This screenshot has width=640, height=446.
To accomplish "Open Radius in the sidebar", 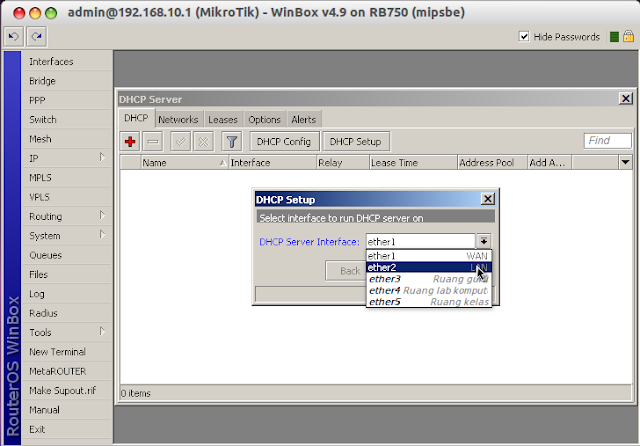I will pos(67,313).
